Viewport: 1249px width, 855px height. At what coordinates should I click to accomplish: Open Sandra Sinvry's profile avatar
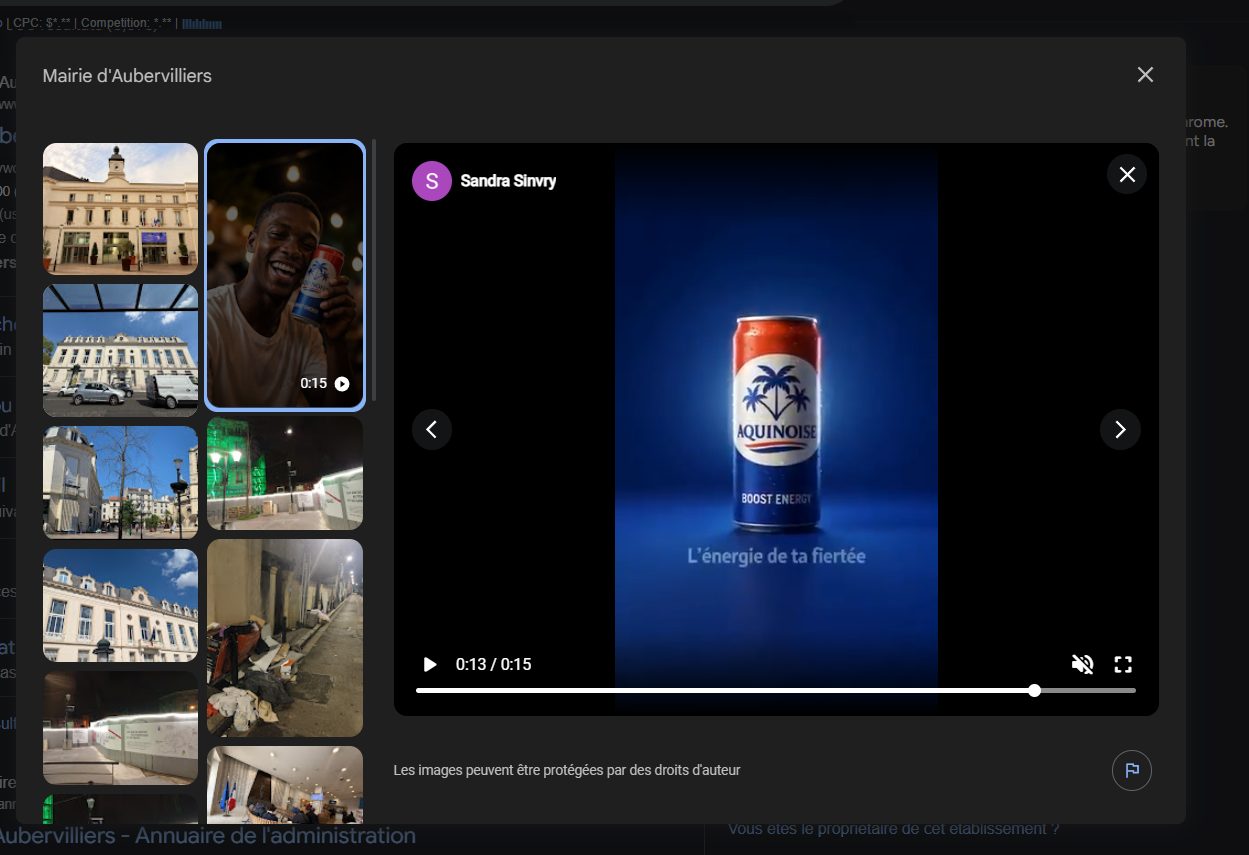tap(432, 181)
